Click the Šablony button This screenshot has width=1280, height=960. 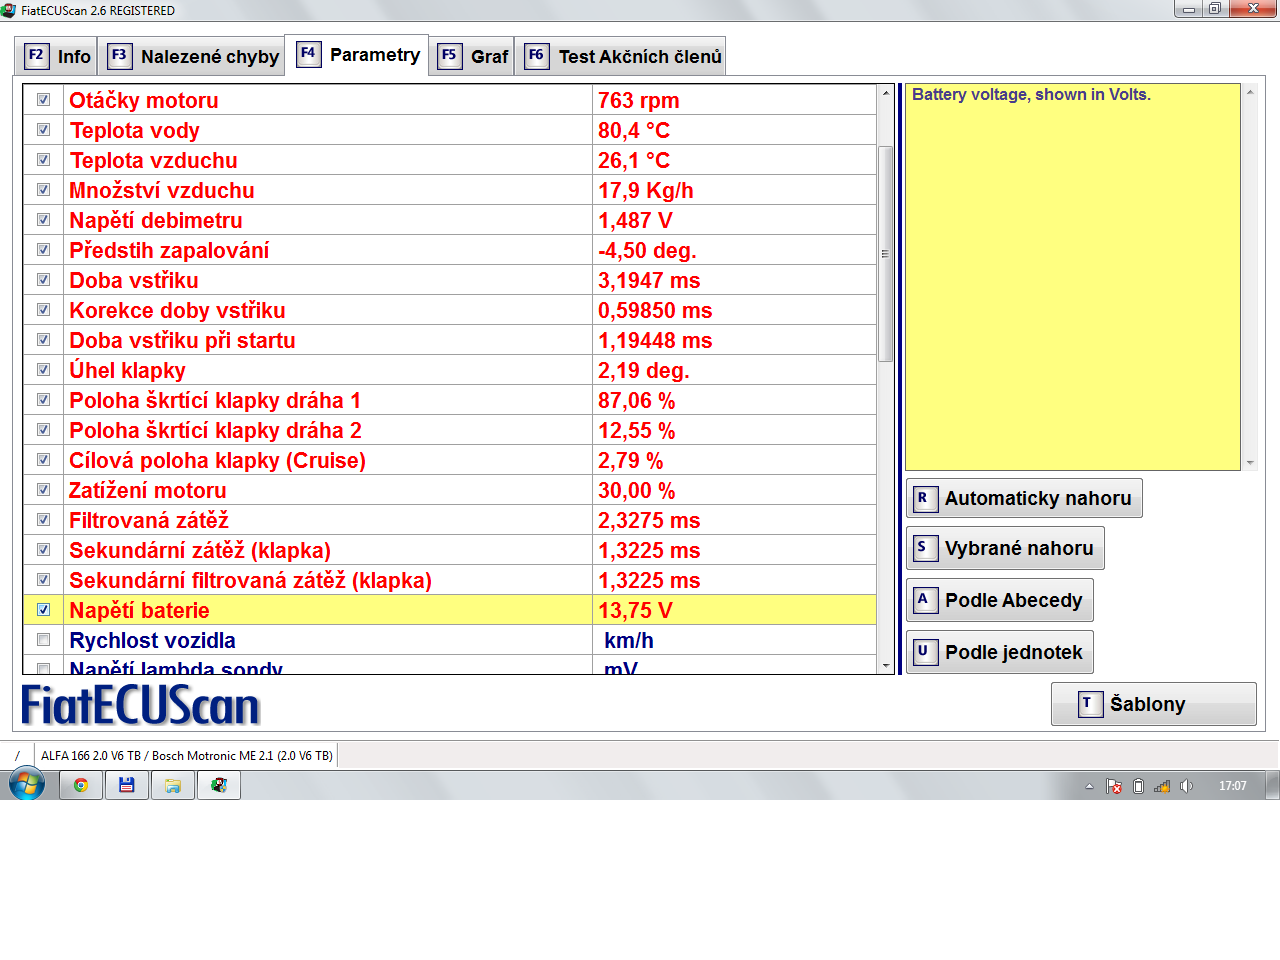[1153, 704]
